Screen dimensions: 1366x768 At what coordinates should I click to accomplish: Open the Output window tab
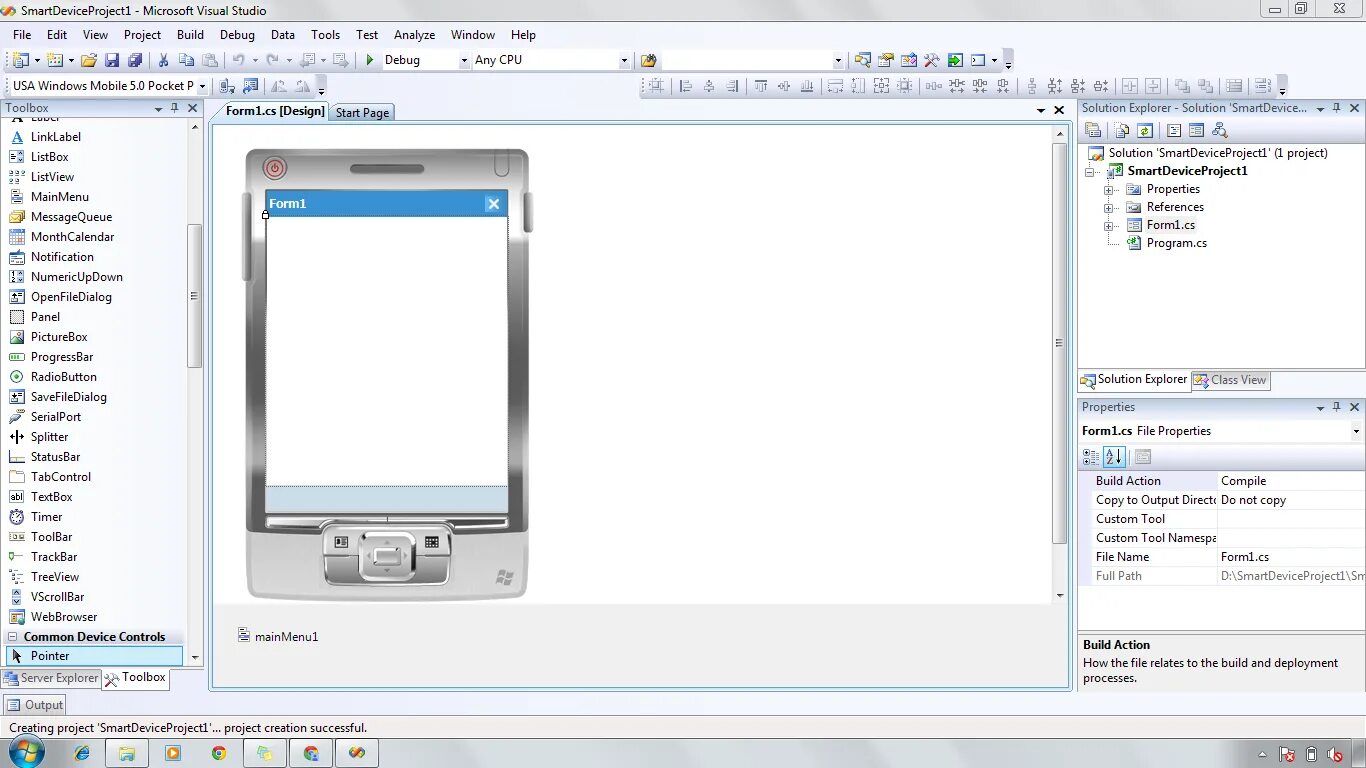(x=35, y=705)
